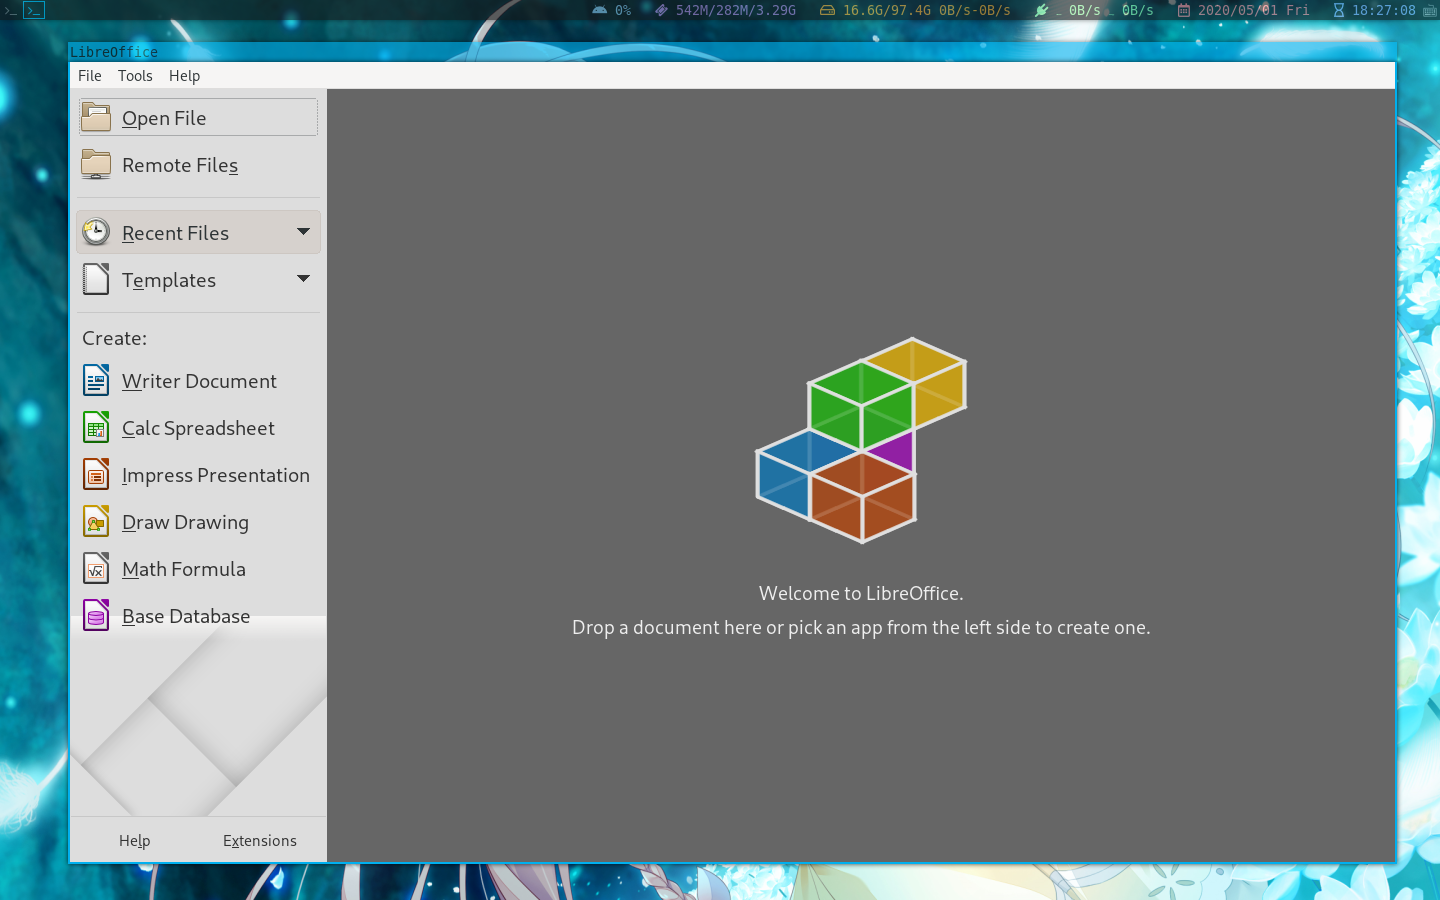Screen dimensions: 1440x900
Task: Click the Base Database icon
Action: [96, 615]
